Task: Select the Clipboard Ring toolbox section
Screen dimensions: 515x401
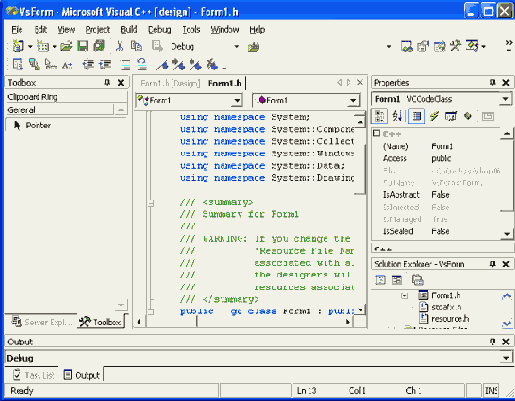Action: [66, 97]
